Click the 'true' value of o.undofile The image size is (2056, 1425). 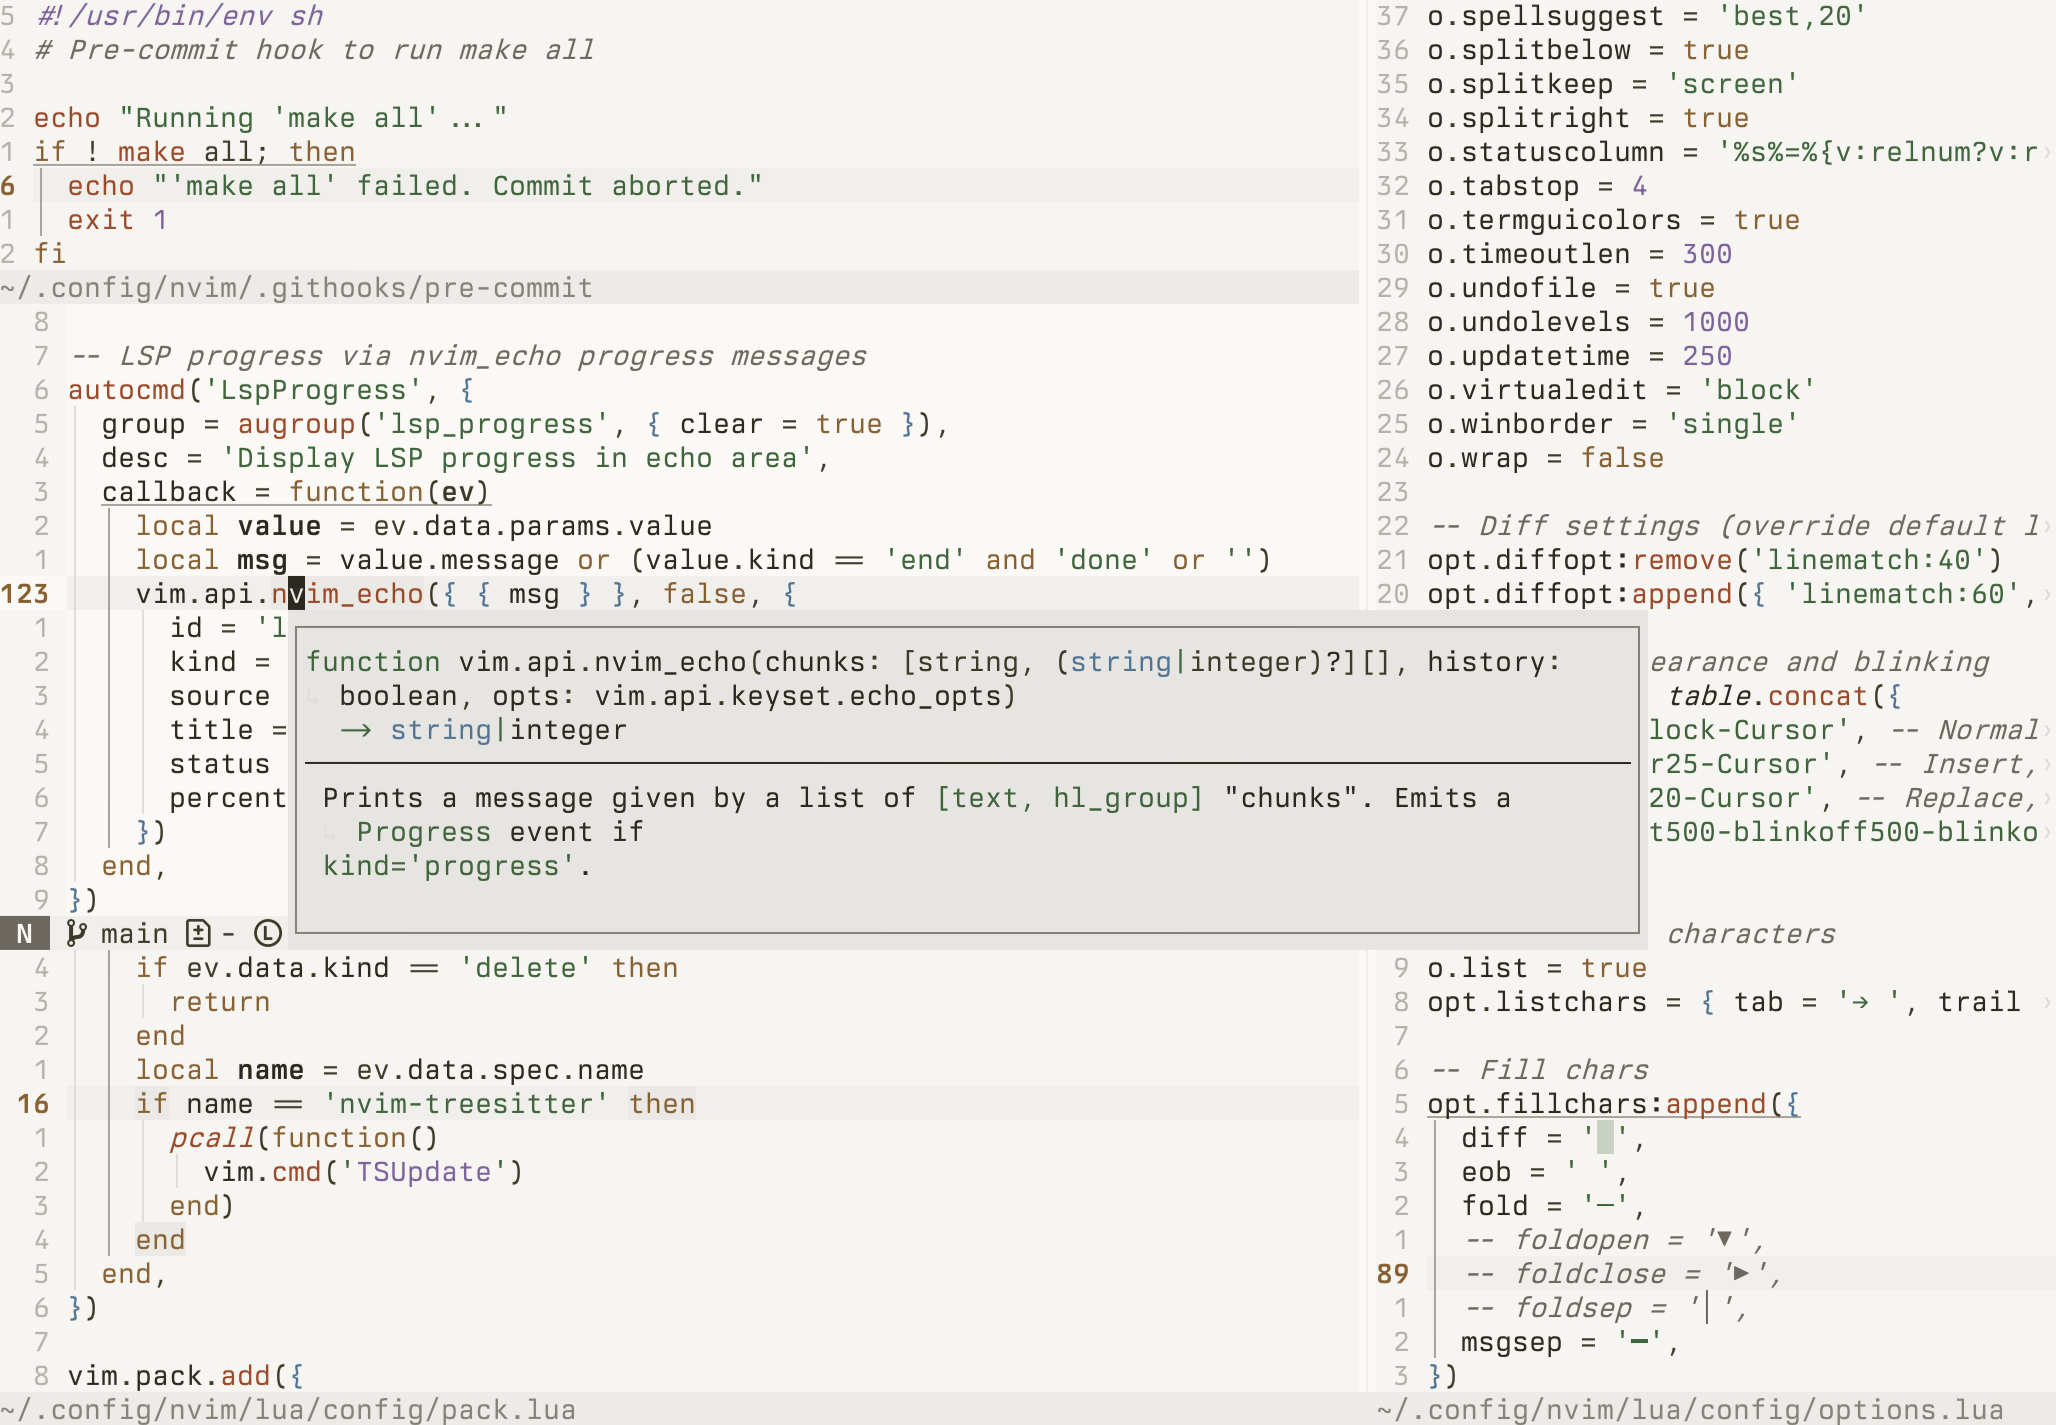pyautogui.click(x=1681, y=288)
